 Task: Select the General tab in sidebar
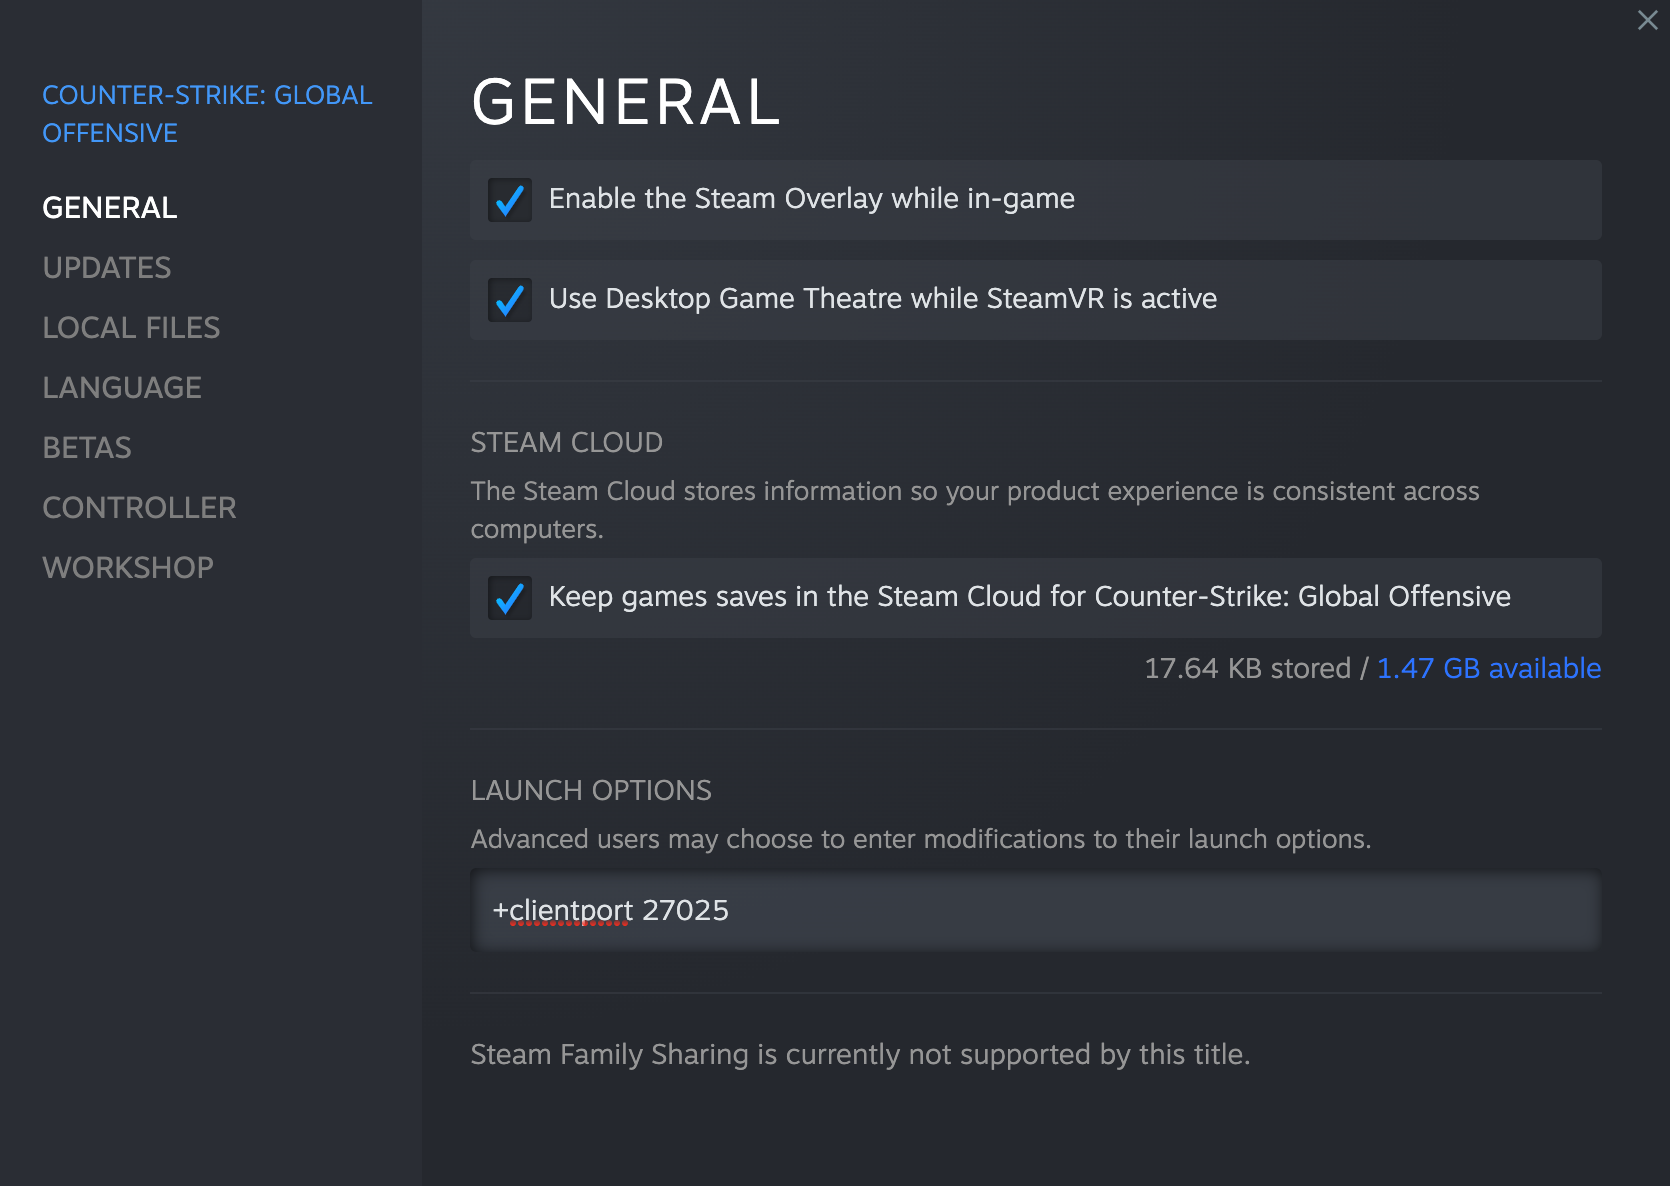[110, 208]
